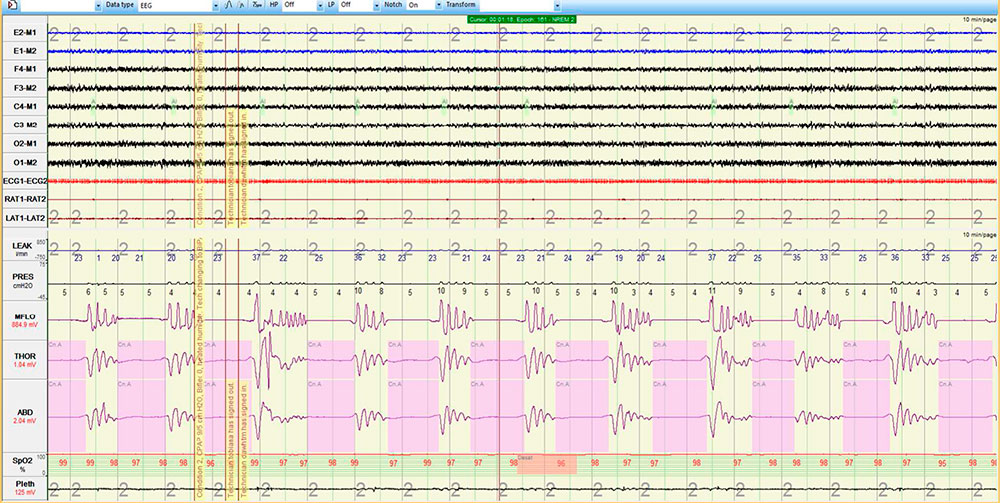This screenshot has width=1000, height=503.
Task: Select the LAT1-LAT2 channel label
Action: click(24, 219)
